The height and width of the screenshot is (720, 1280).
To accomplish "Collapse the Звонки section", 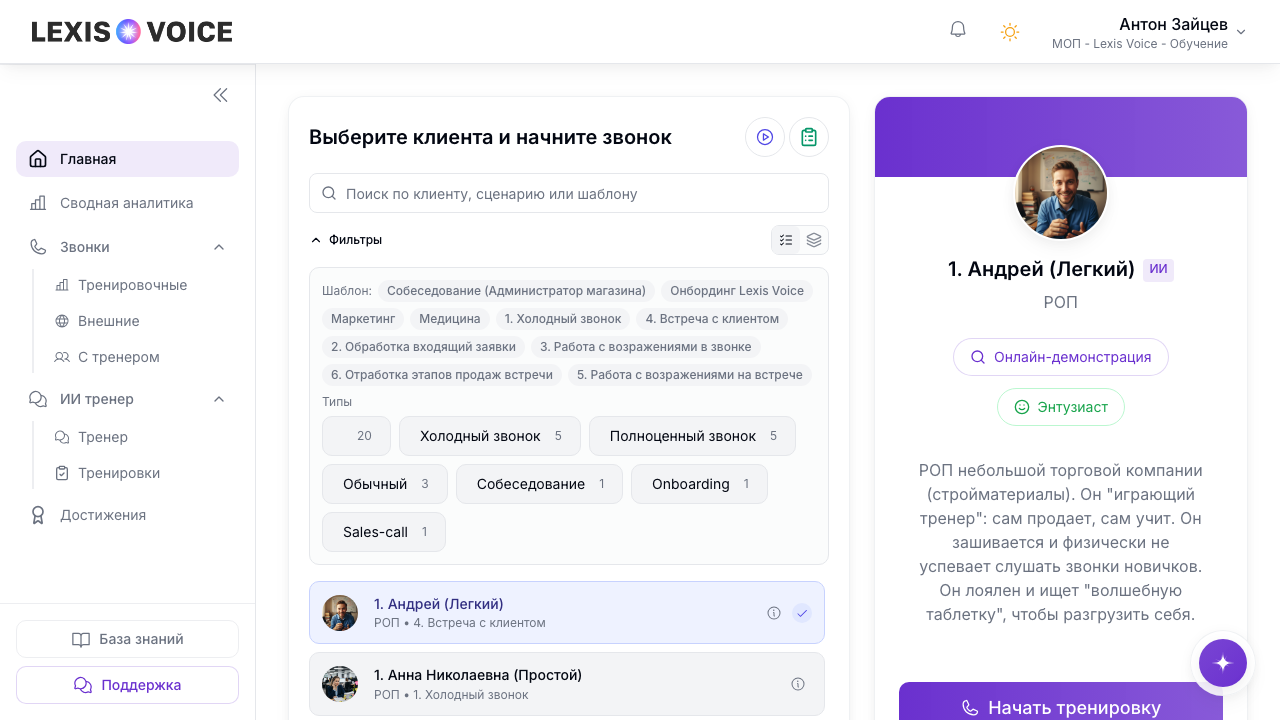I will click(219, 247).
